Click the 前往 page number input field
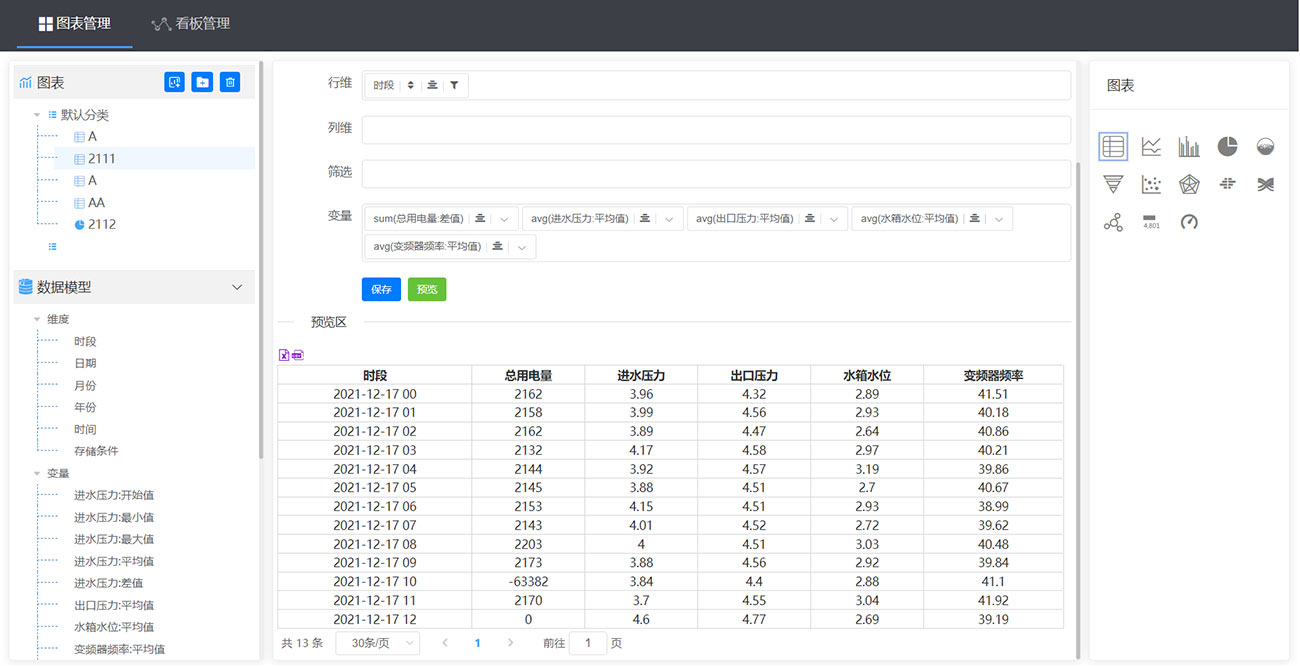1300x666 pixels. [588, 643]
